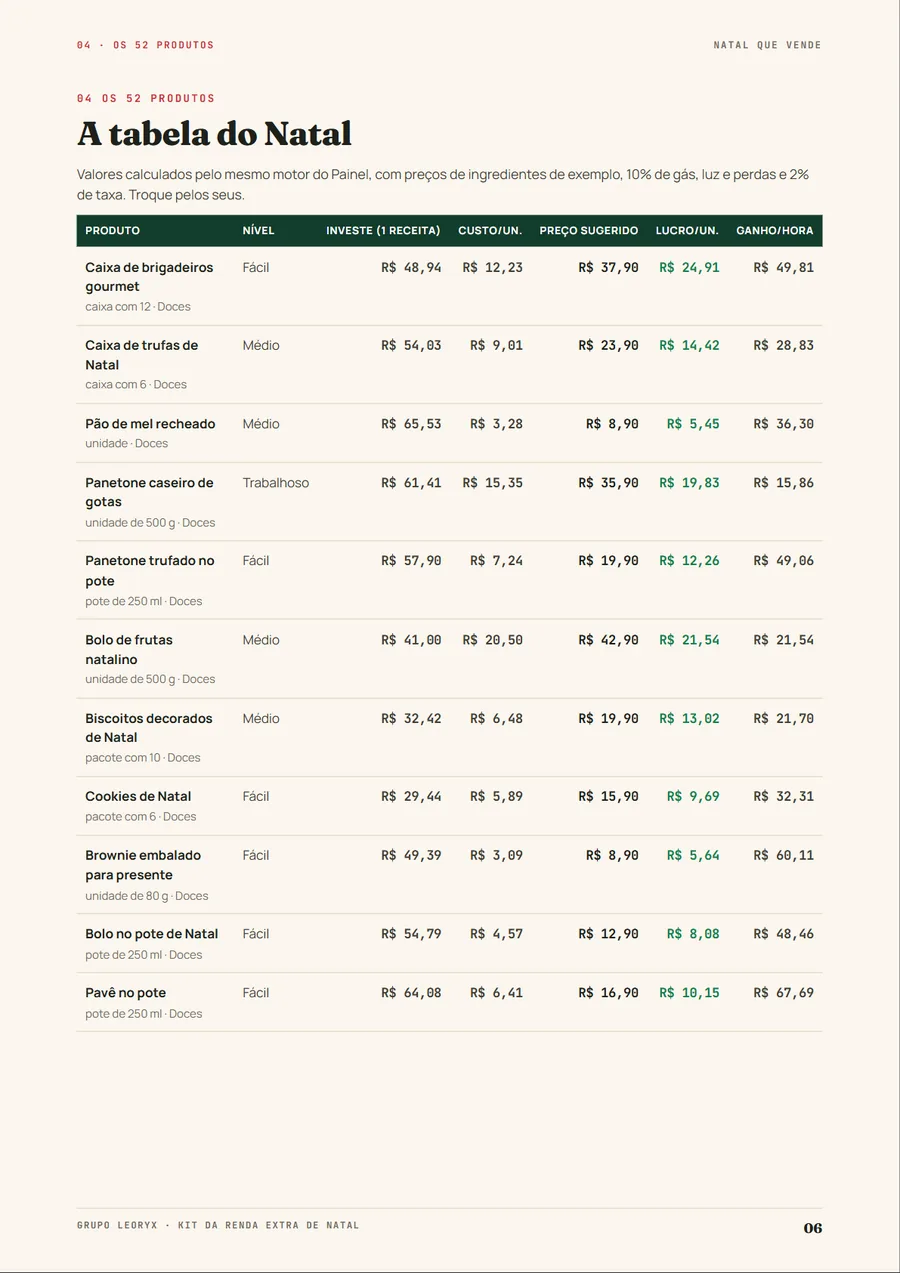Click invest value R$ 49,39

coord(411,856)
